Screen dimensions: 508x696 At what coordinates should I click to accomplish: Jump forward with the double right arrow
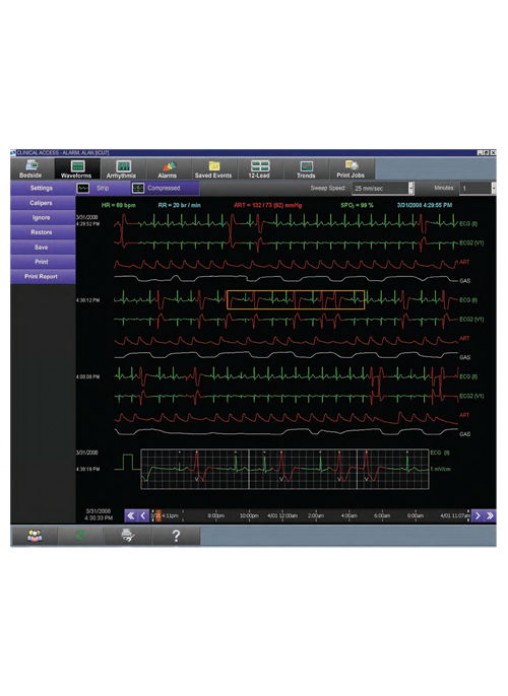coord(490,516)
